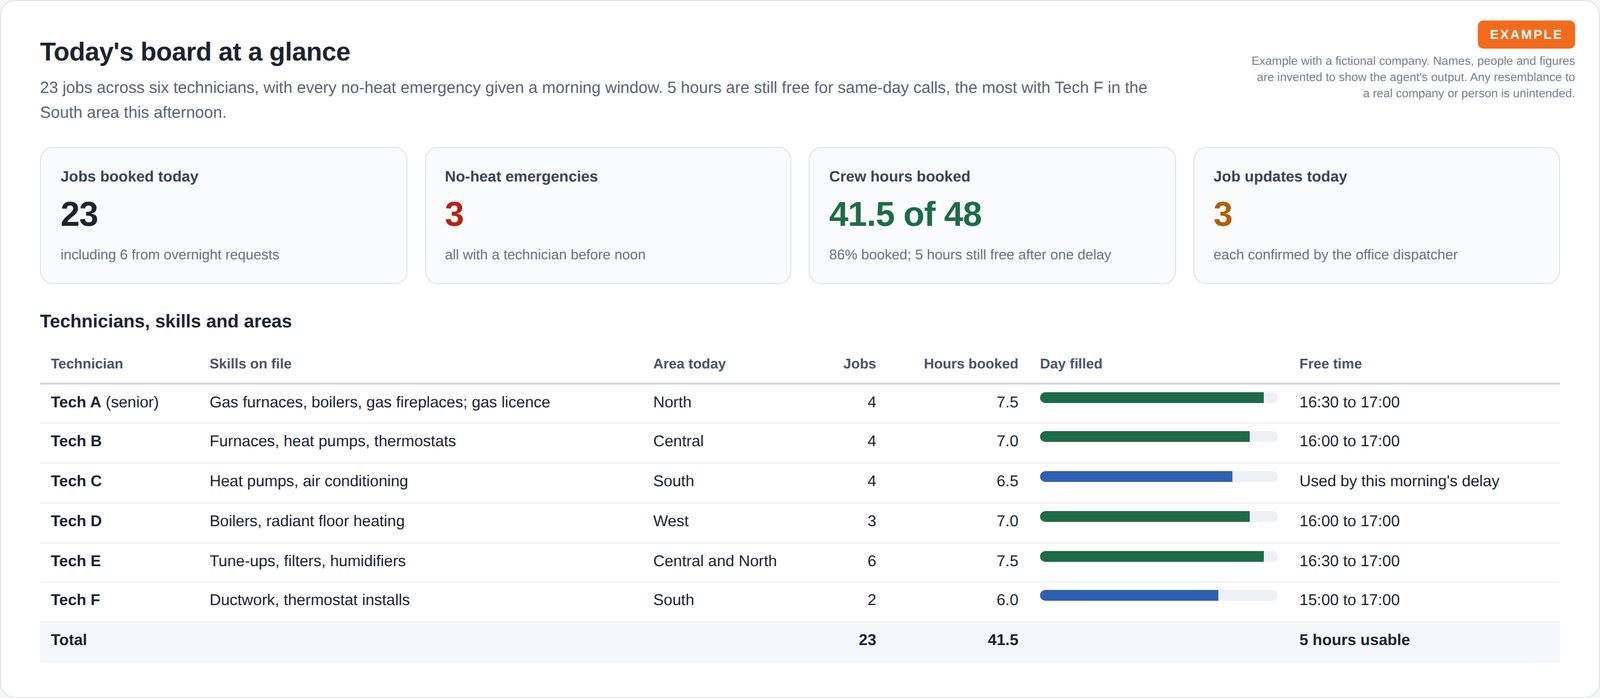Screen dimensions: 1600x698
Task: Click the Total row at table bottom
Action: click(800, 641)
